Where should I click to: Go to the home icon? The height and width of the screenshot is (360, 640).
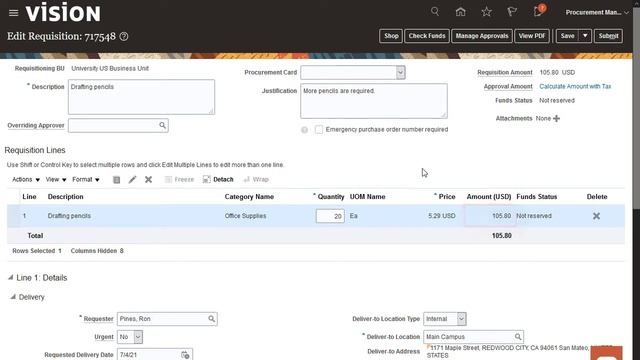[460, 12]
